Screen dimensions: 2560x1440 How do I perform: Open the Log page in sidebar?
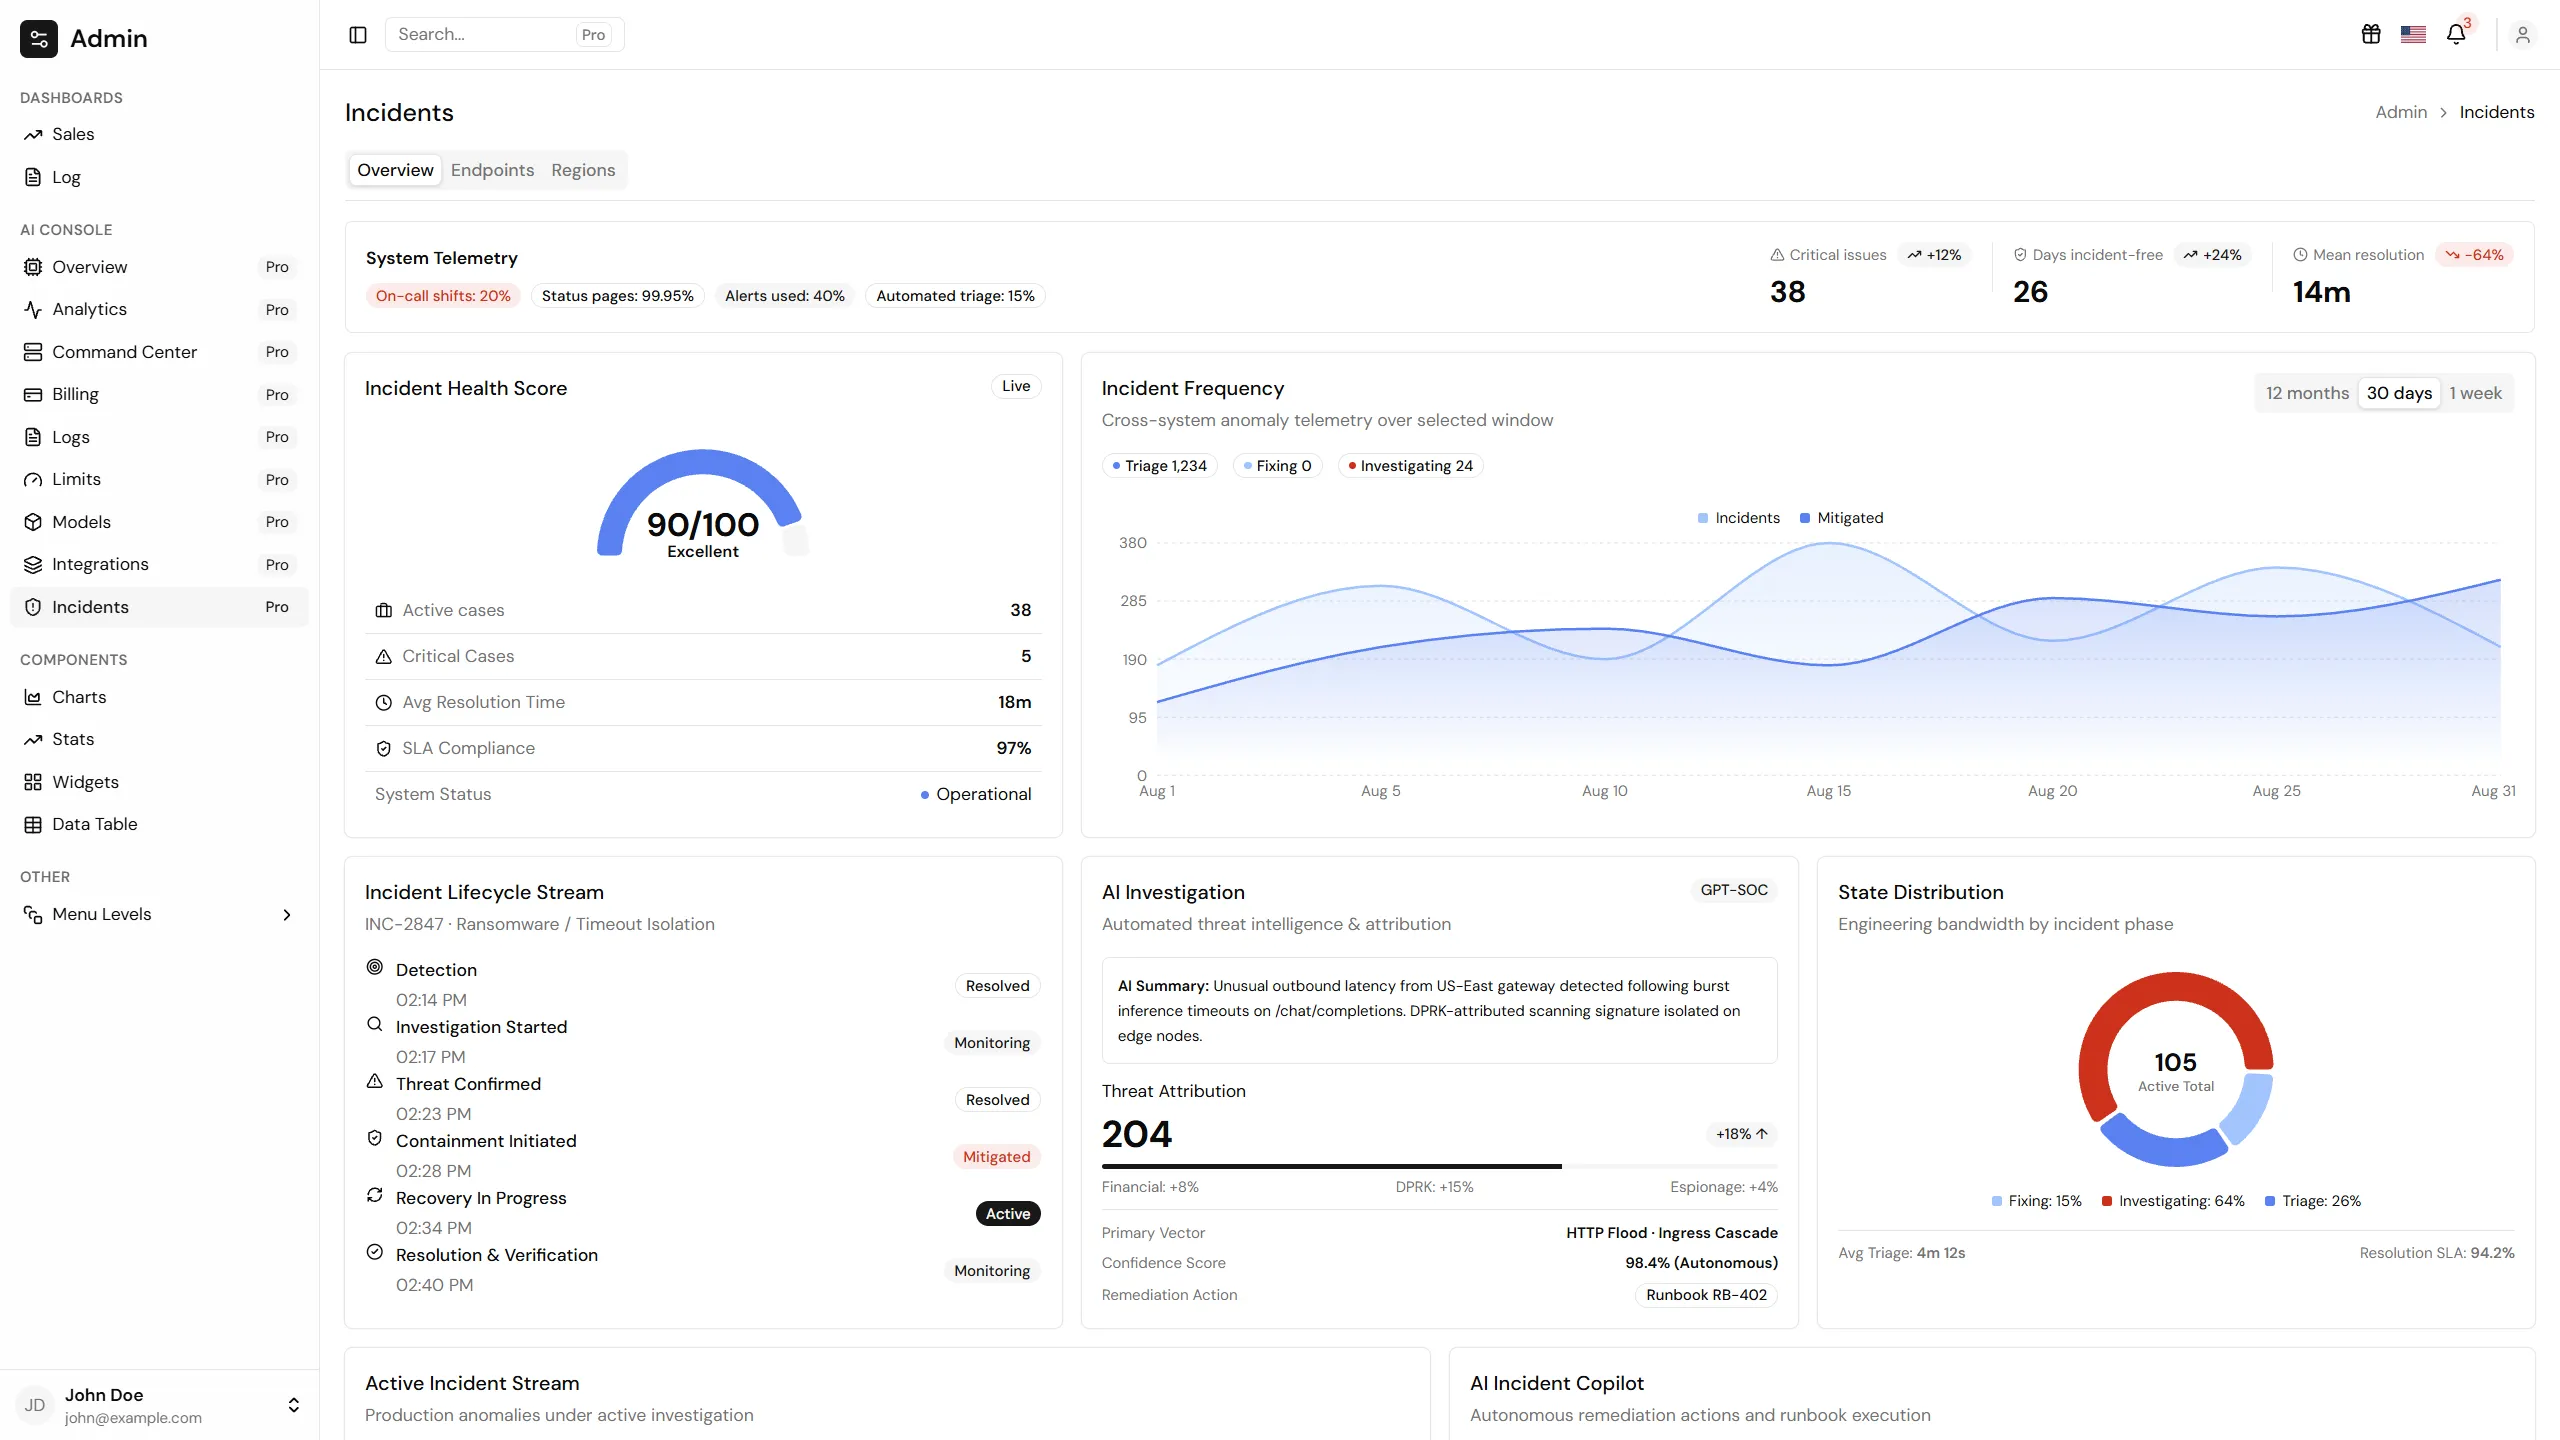(x=159, y=177)
